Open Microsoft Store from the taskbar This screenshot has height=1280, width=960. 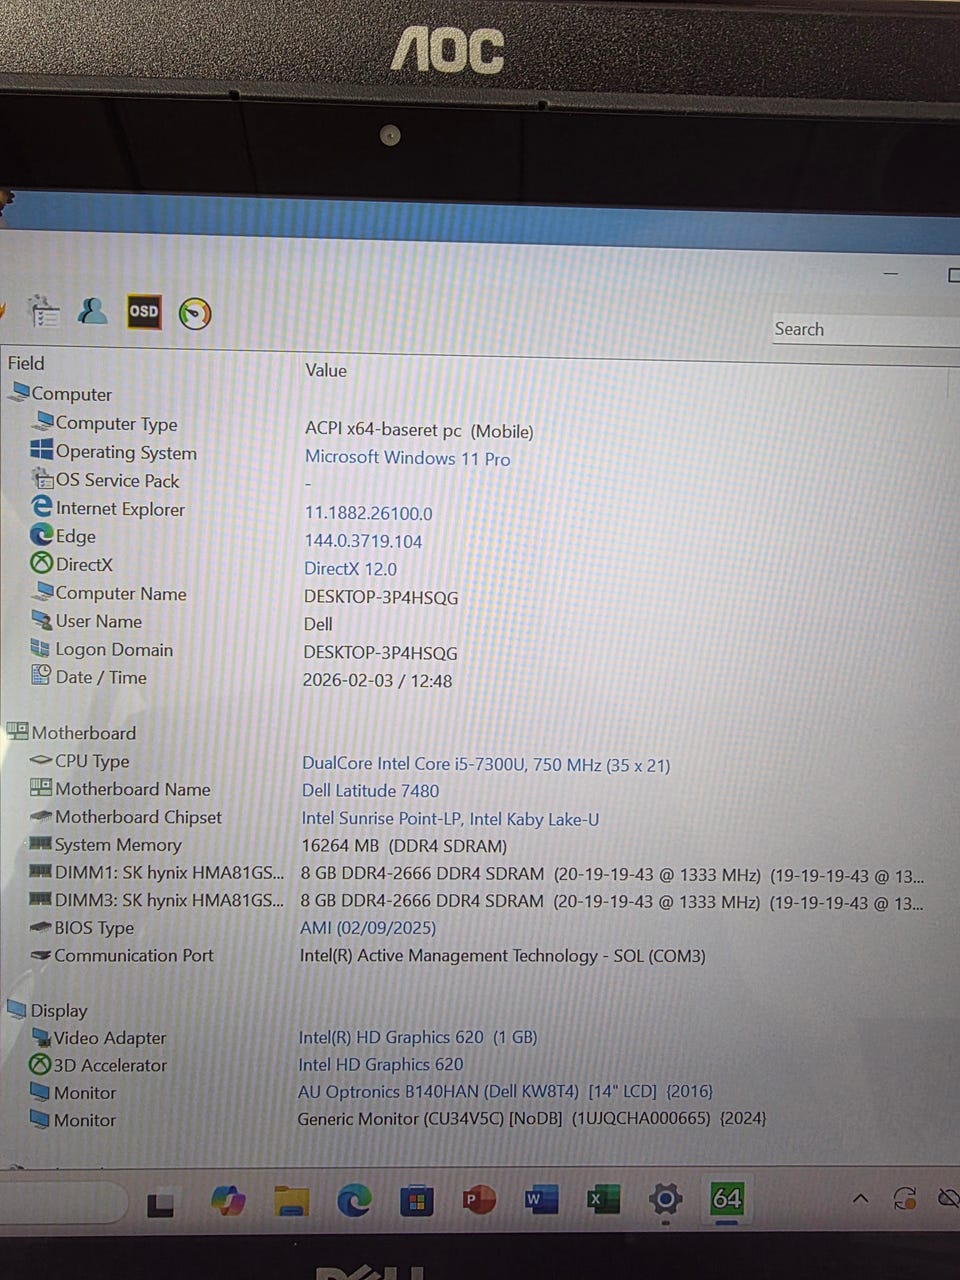(416, 1200)
